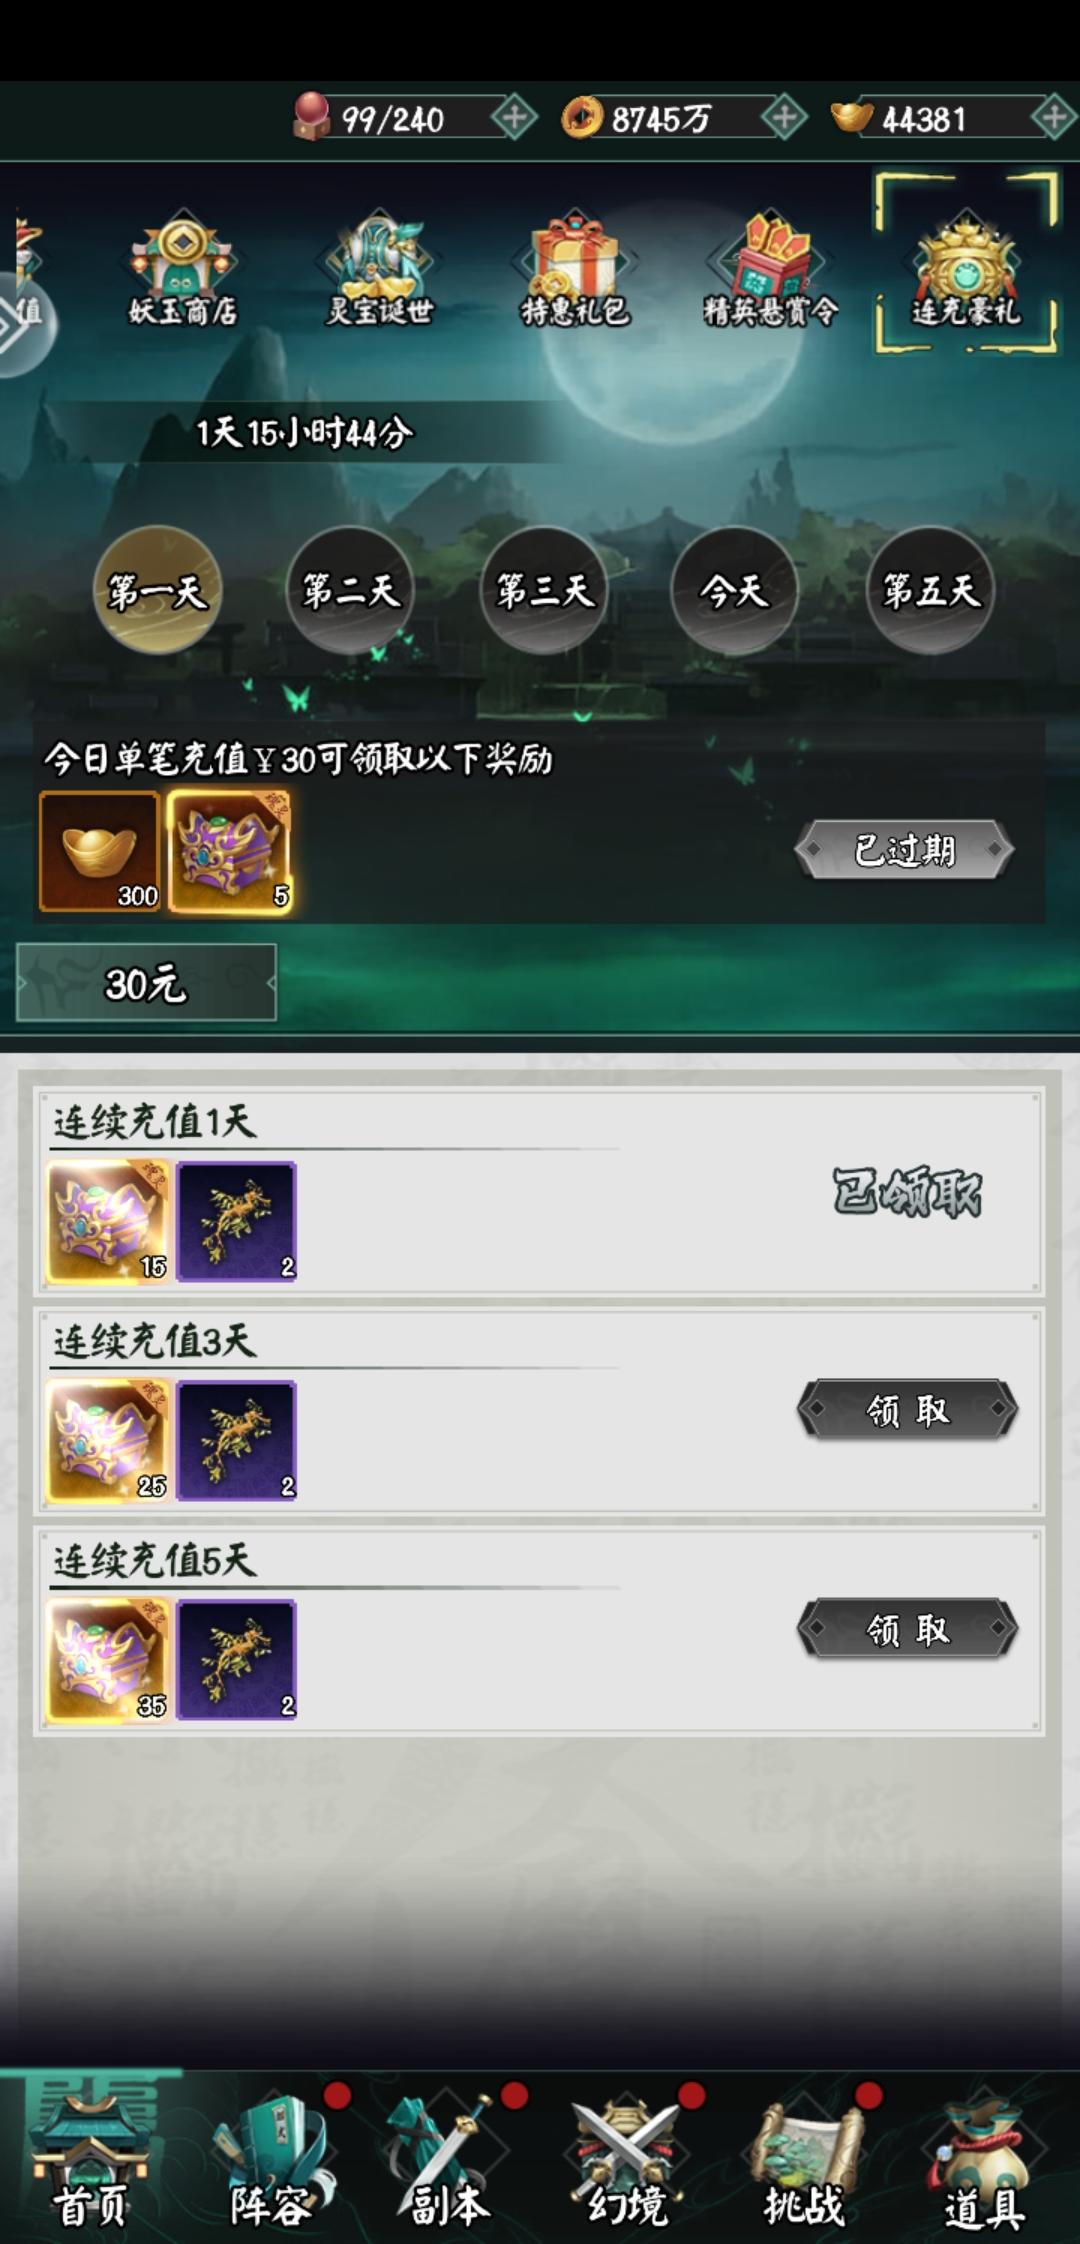Select the 第五天 day circle
Image resolution: width=1080 pixels, height=2244 pixels.
930,590
